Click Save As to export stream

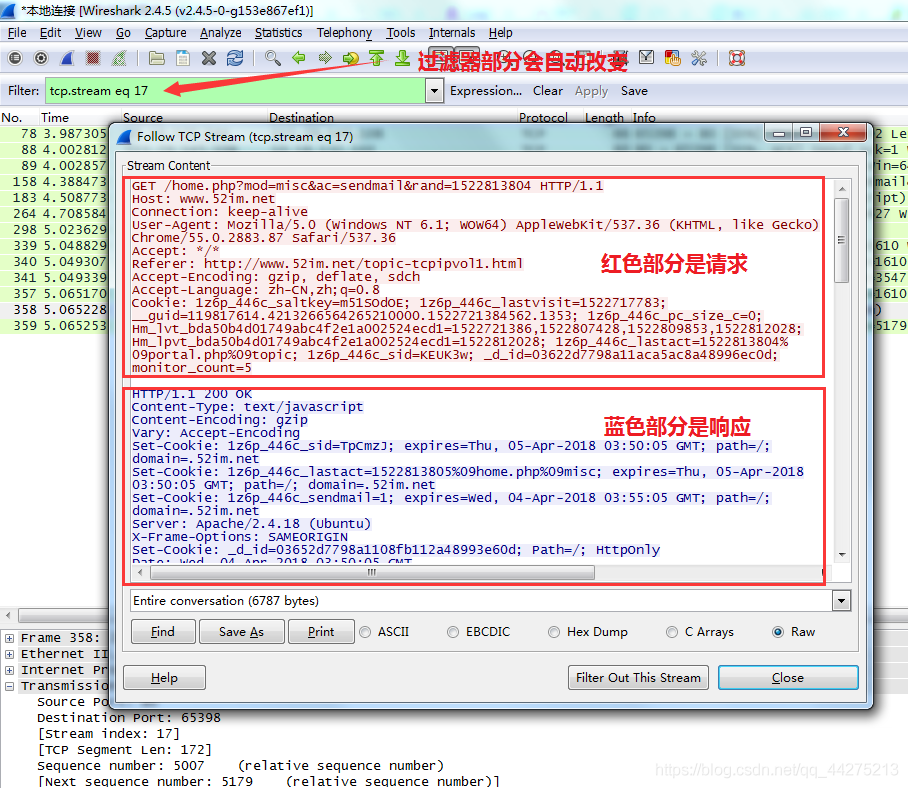(x=241, y=632)
